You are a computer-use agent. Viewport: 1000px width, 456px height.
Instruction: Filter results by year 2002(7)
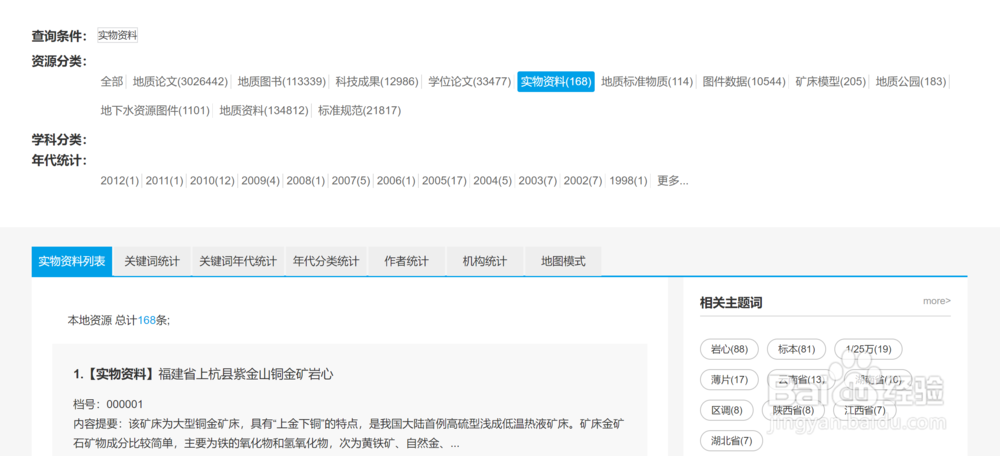(x=583, y=180)
